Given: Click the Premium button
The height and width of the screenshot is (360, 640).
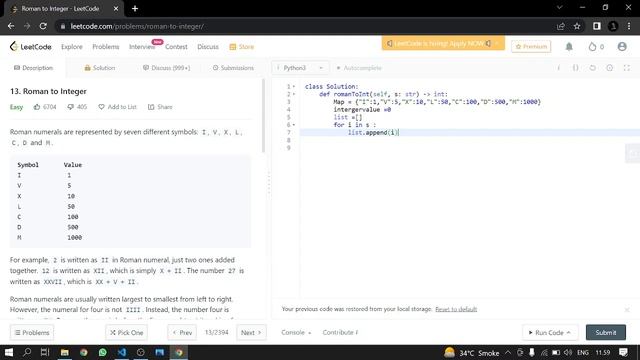Looking at the screenshot, I should pos(531,47).
